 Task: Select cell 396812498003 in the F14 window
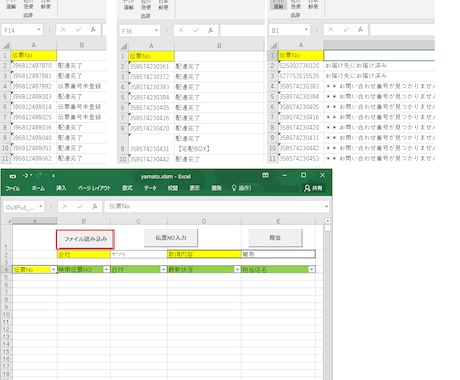tap(34, 97)
